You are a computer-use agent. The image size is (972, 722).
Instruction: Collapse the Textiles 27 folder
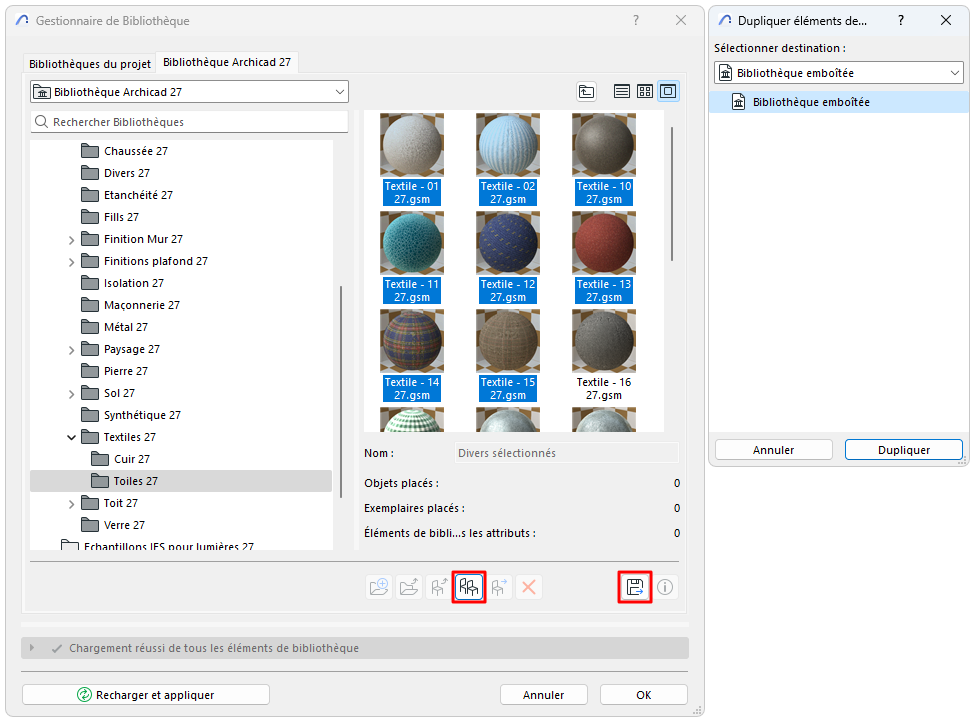coord(71,438)
